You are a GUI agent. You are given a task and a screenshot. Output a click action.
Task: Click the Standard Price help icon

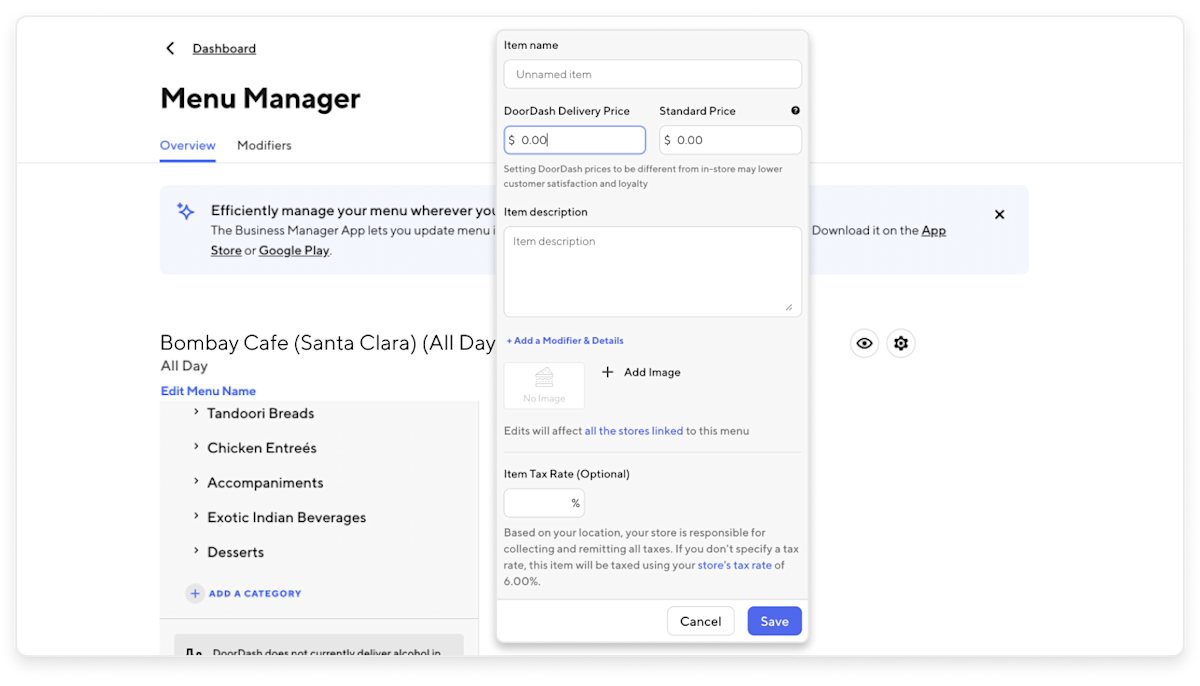[796, 111]
